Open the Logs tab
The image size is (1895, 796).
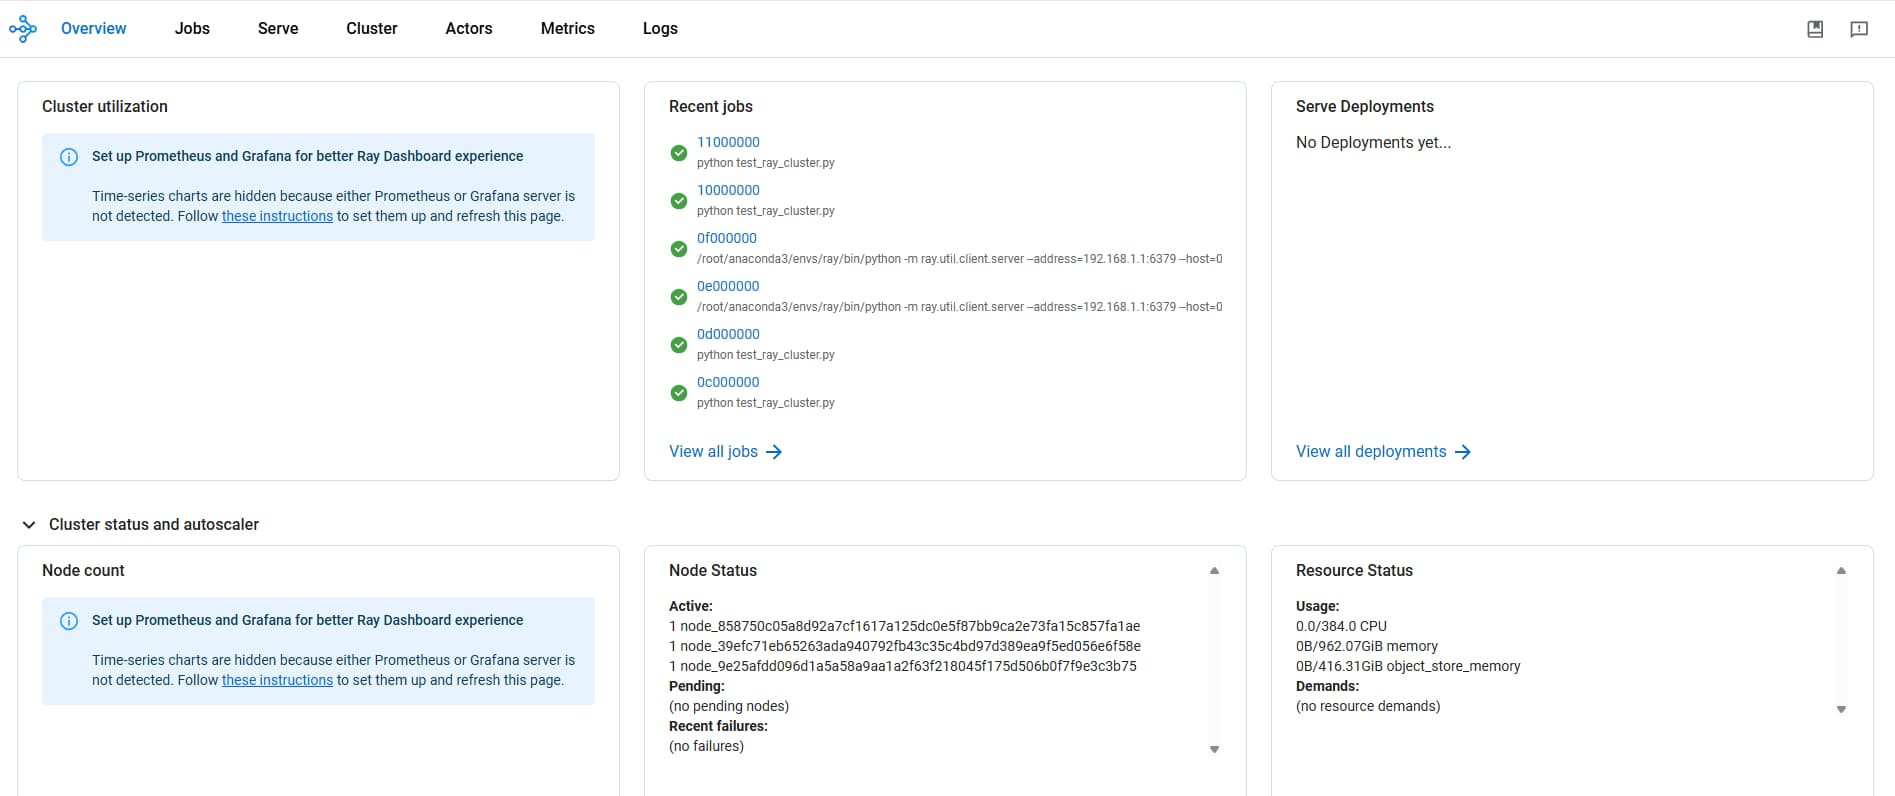tap(660, 29)
